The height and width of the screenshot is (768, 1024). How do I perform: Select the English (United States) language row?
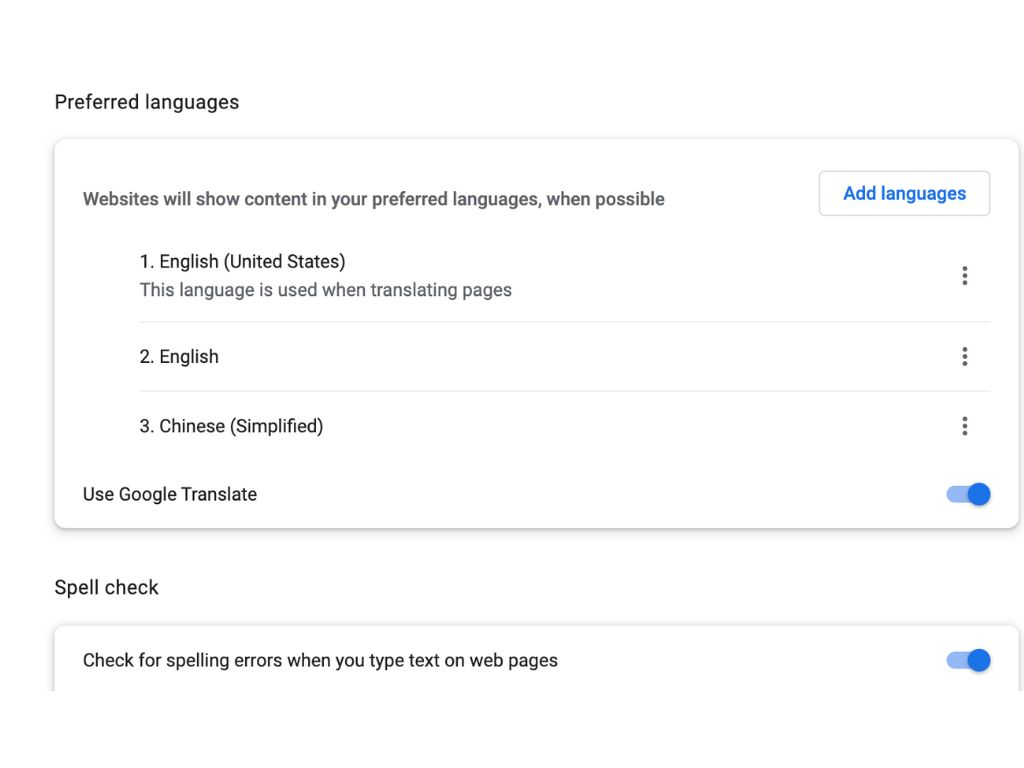point(243,261)
